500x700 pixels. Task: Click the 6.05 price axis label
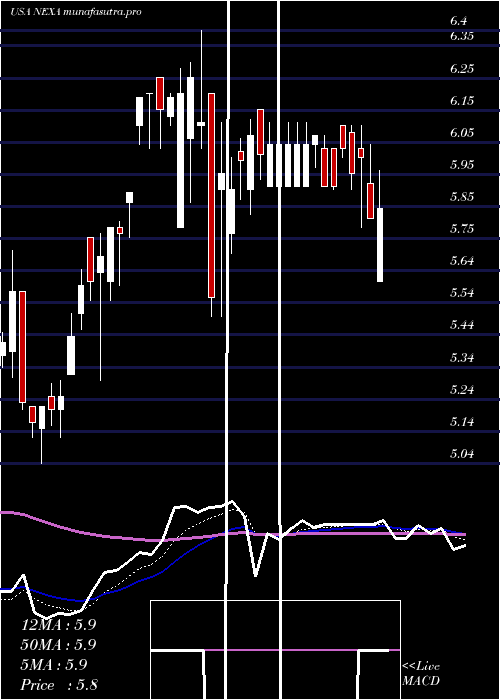point(462,133)
